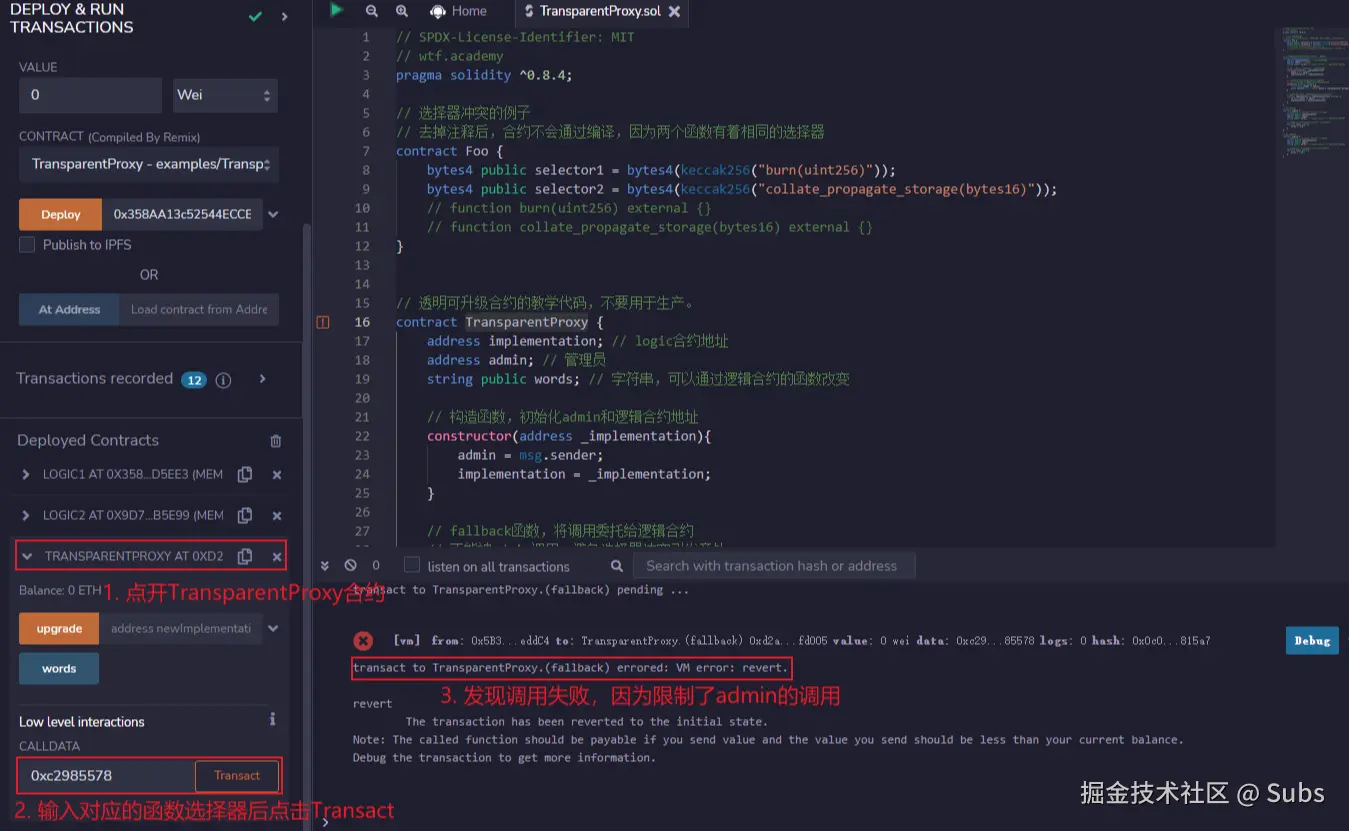Expand the upgrade function parameters chevron
1349x831 pixels.
point(273,628)
